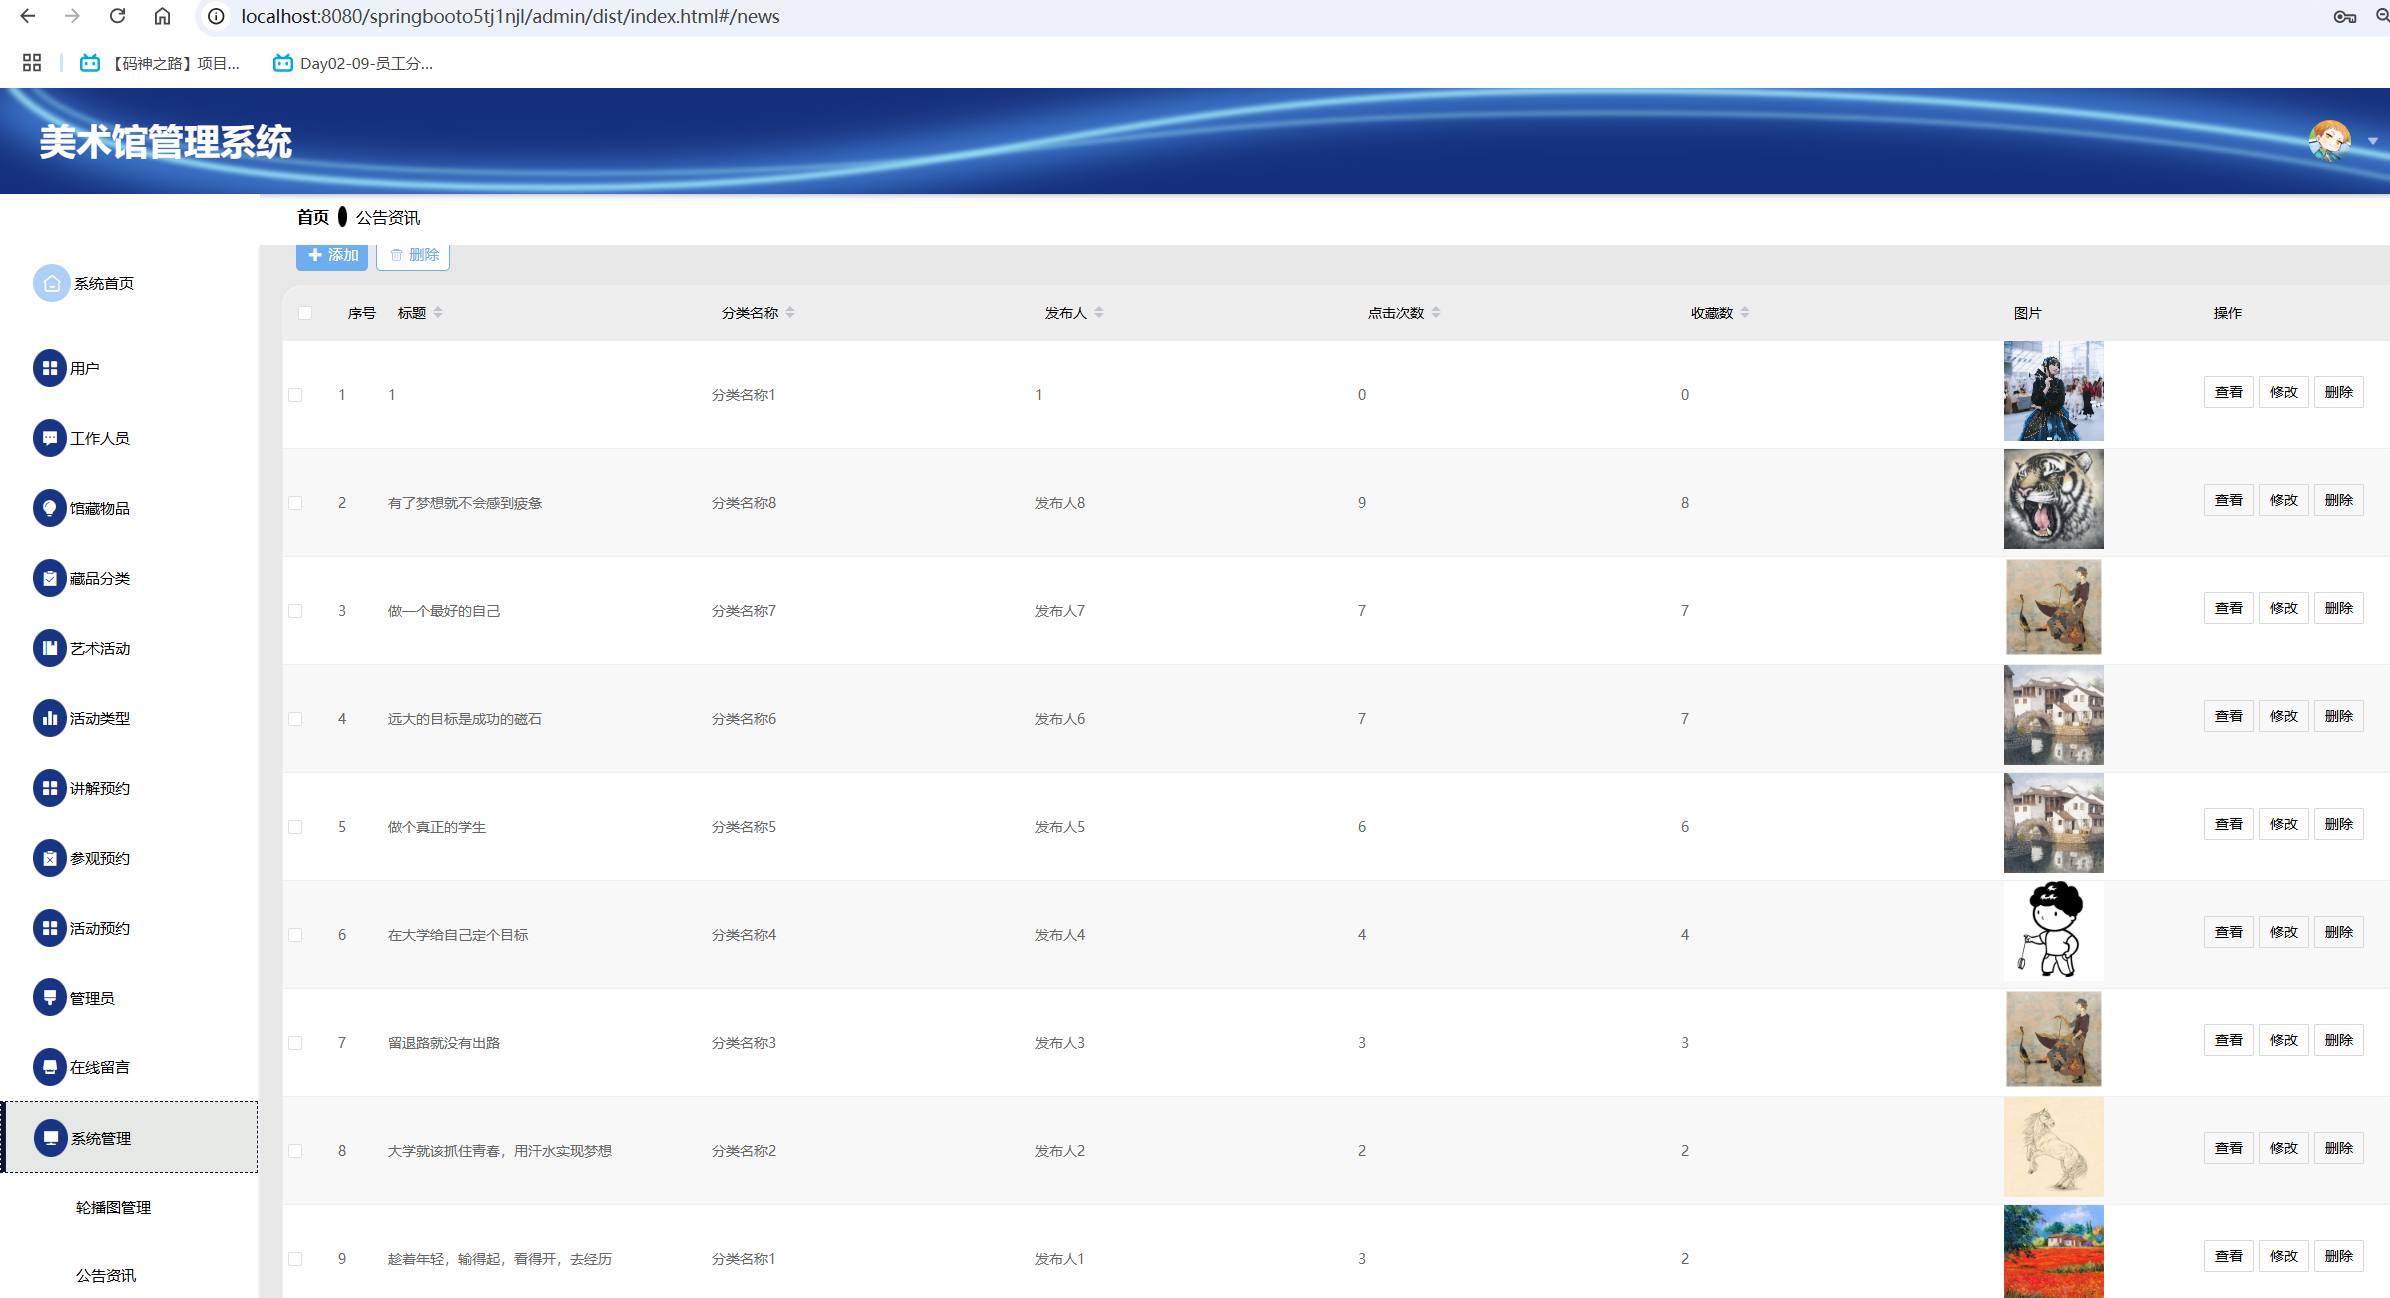Image resolution: width=2390 pixels, height=1298 pixels.
Task: Select the 艺术活动 sidebar icon
Action: pyautogui.click(x=49, y=648)
